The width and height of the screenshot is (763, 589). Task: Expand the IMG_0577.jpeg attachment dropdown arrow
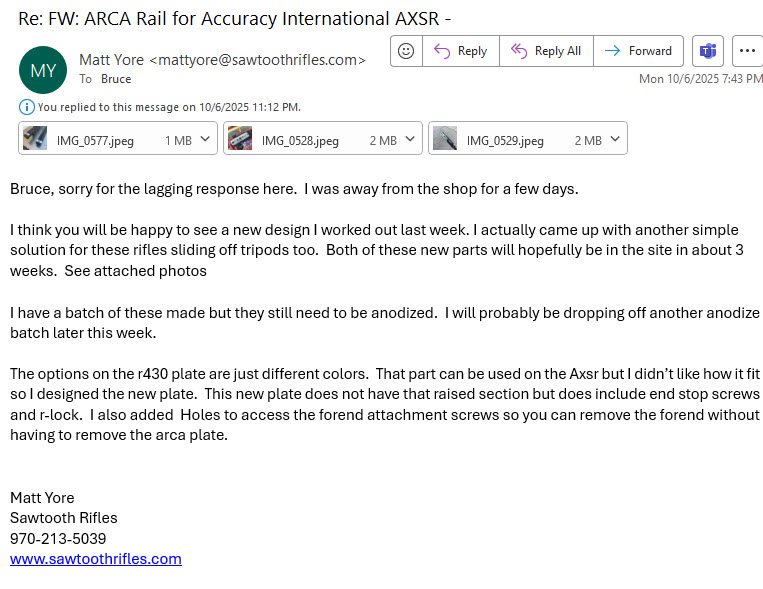coord(205,140)
